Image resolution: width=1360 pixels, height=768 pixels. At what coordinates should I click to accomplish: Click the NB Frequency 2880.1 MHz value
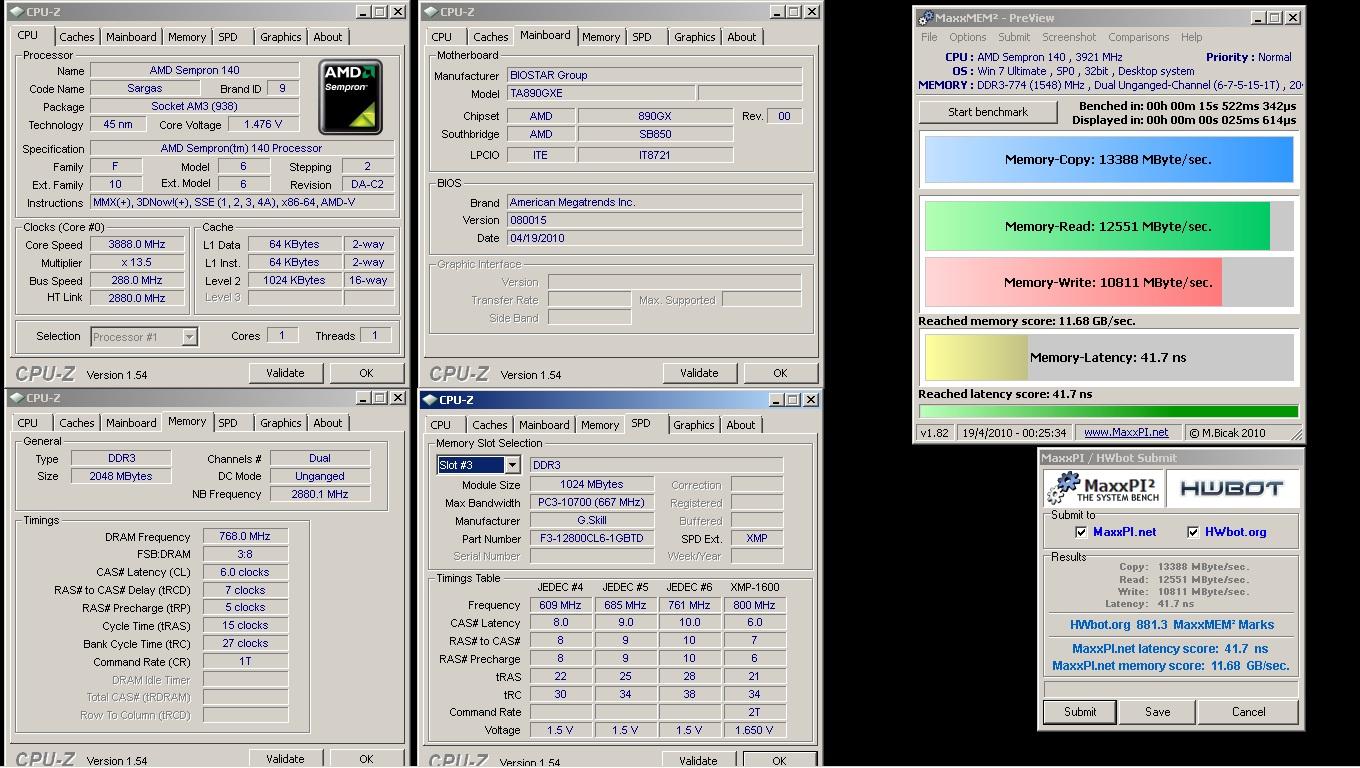coord(320,494)
